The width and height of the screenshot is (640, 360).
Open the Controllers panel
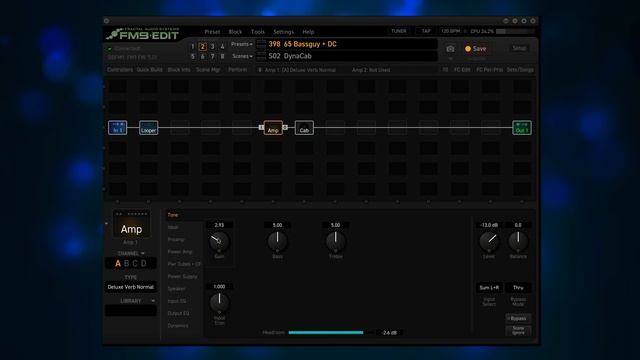[120, 70]
